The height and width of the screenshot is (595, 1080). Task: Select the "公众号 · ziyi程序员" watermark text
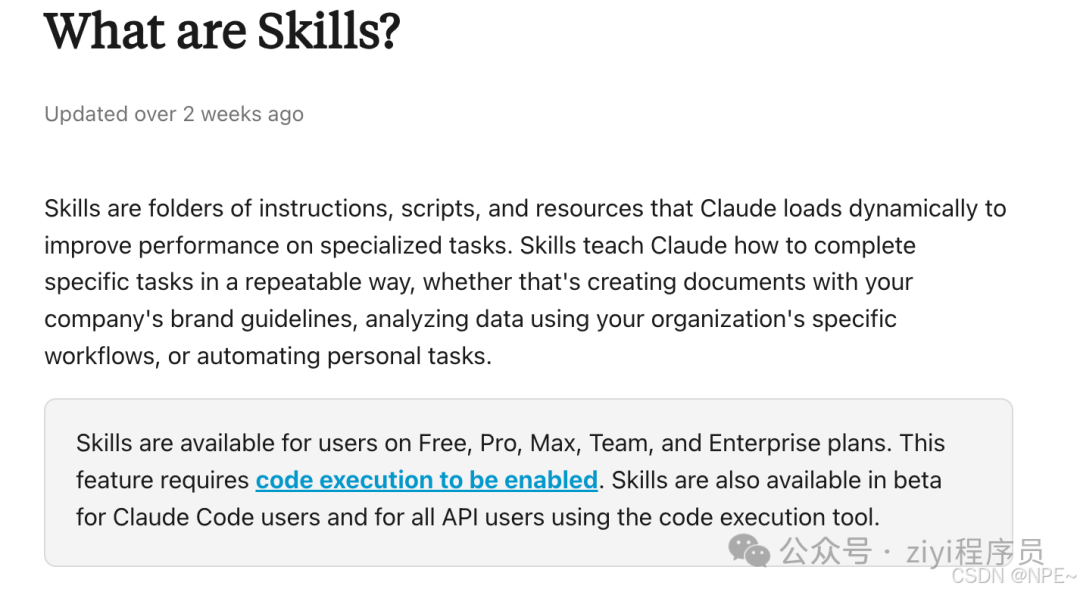coord(911,551)
